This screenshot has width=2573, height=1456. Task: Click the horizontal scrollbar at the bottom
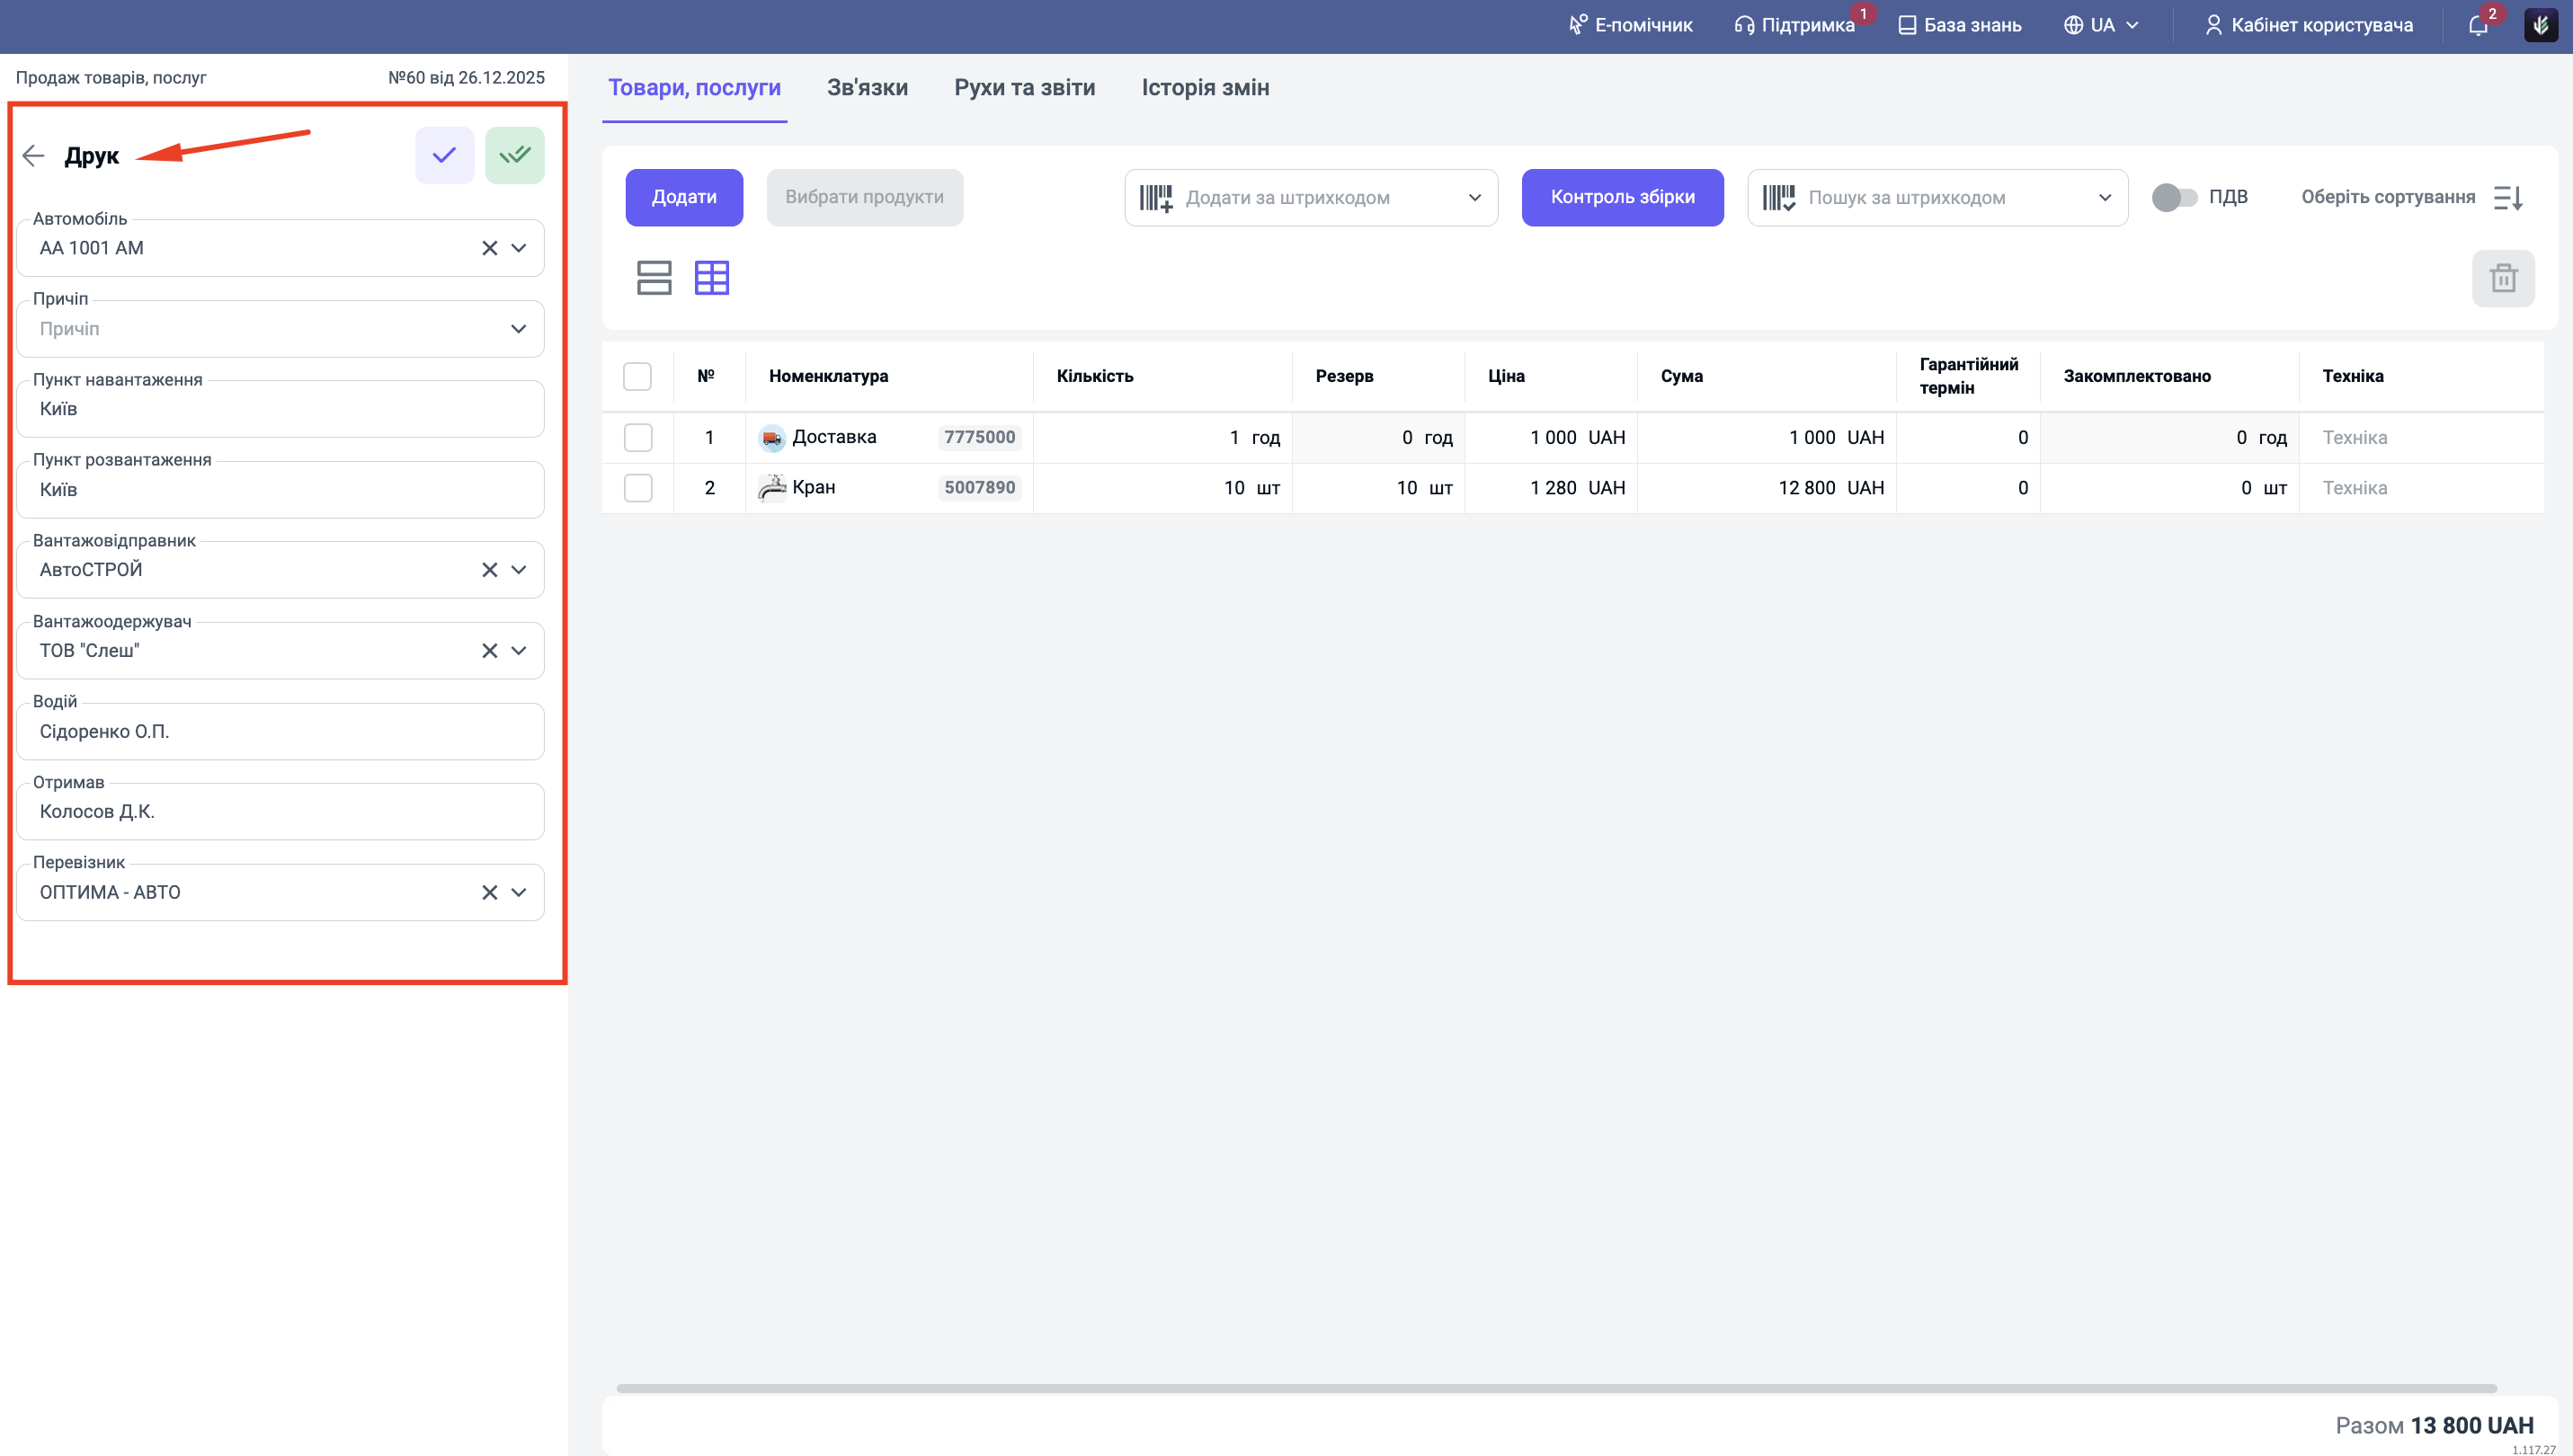tap(1555, 1388)
